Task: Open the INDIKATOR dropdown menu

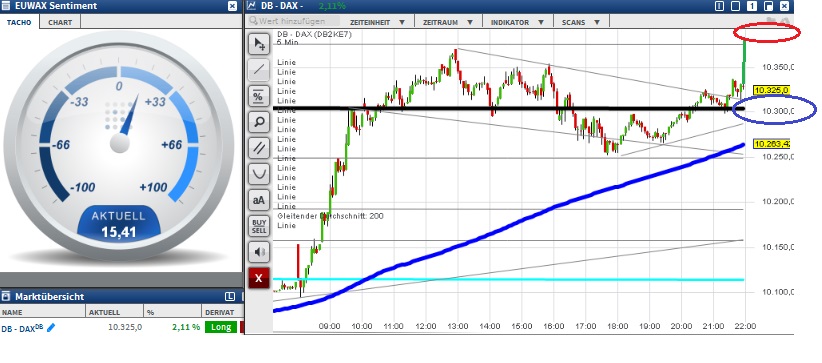Action: pos(517,23)
